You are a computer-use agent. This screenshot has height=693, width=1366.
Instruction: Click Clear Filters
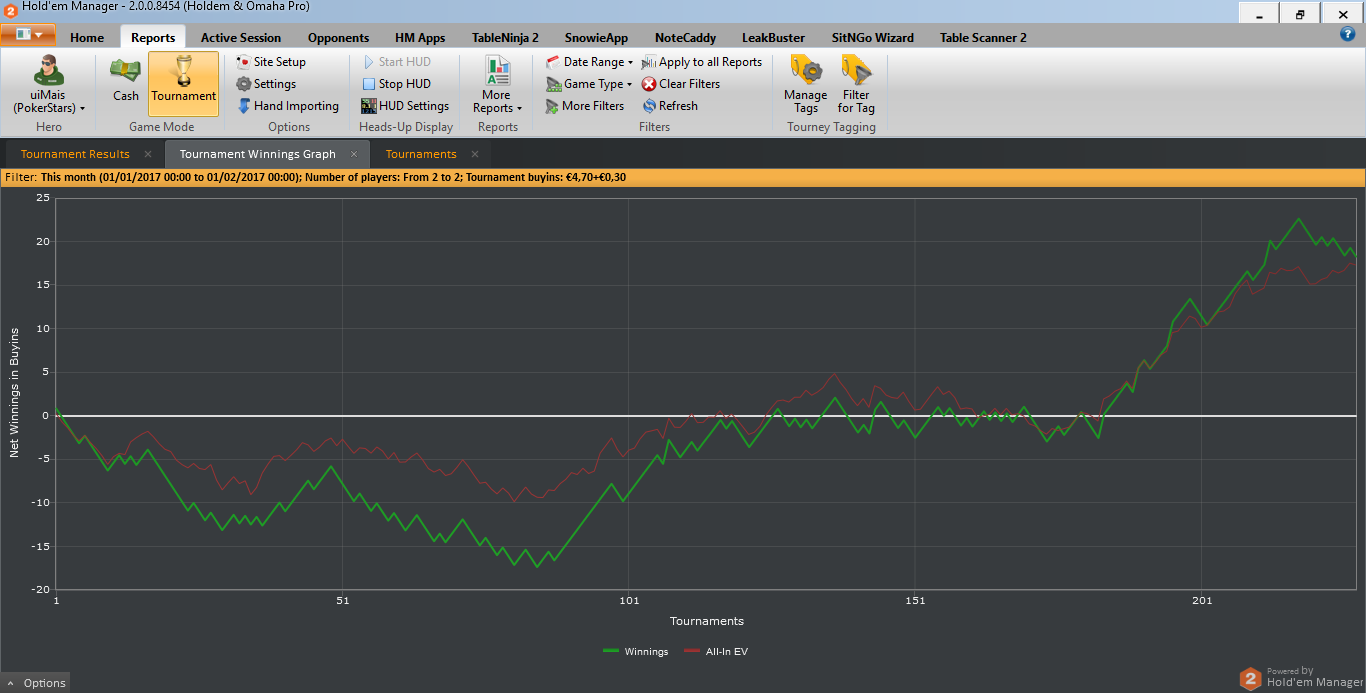click(x=681, y=84)
